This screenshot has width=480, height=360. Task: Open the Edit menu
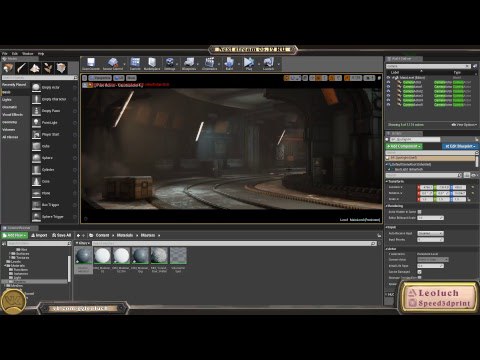(15, 53)
